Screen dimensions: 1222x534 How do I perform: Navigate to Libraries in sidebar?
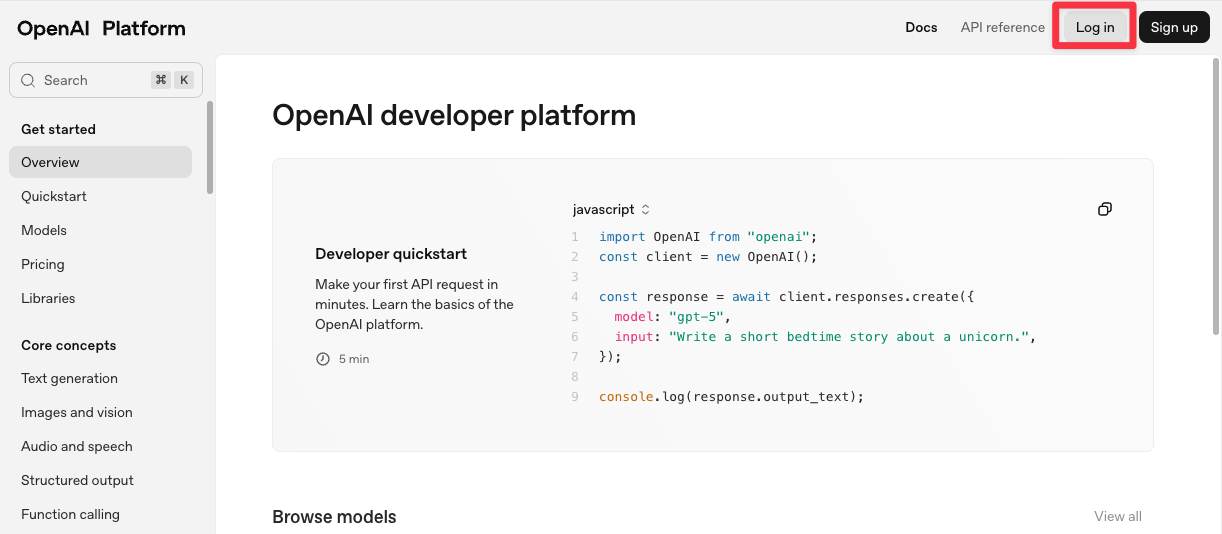[x=48, y=298]
